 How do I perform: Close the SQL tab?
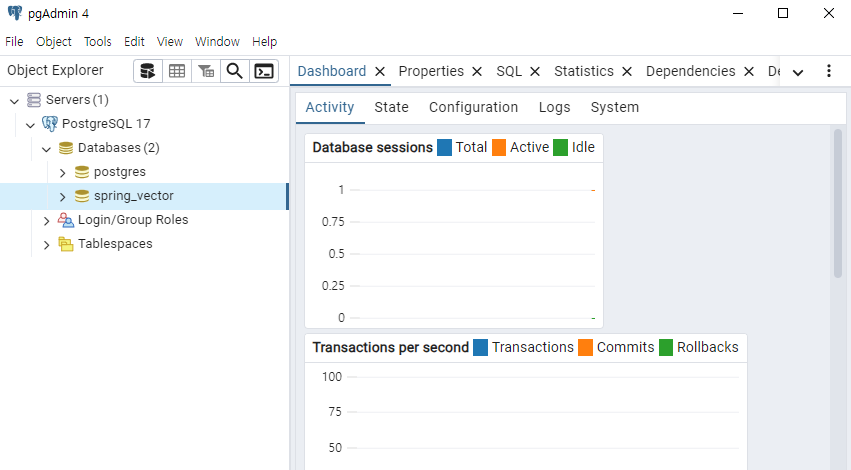click(535, 72)
